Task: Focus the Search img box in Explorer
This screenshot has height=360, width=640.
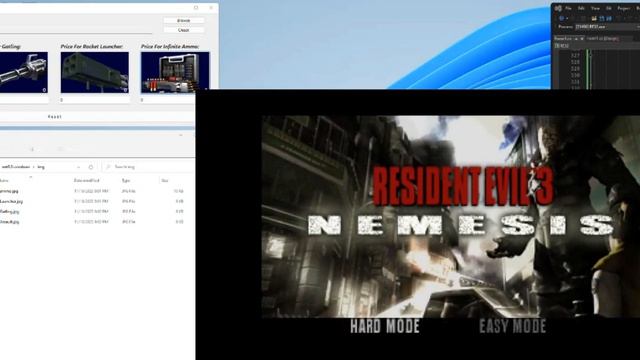Action: coord(149,167)
